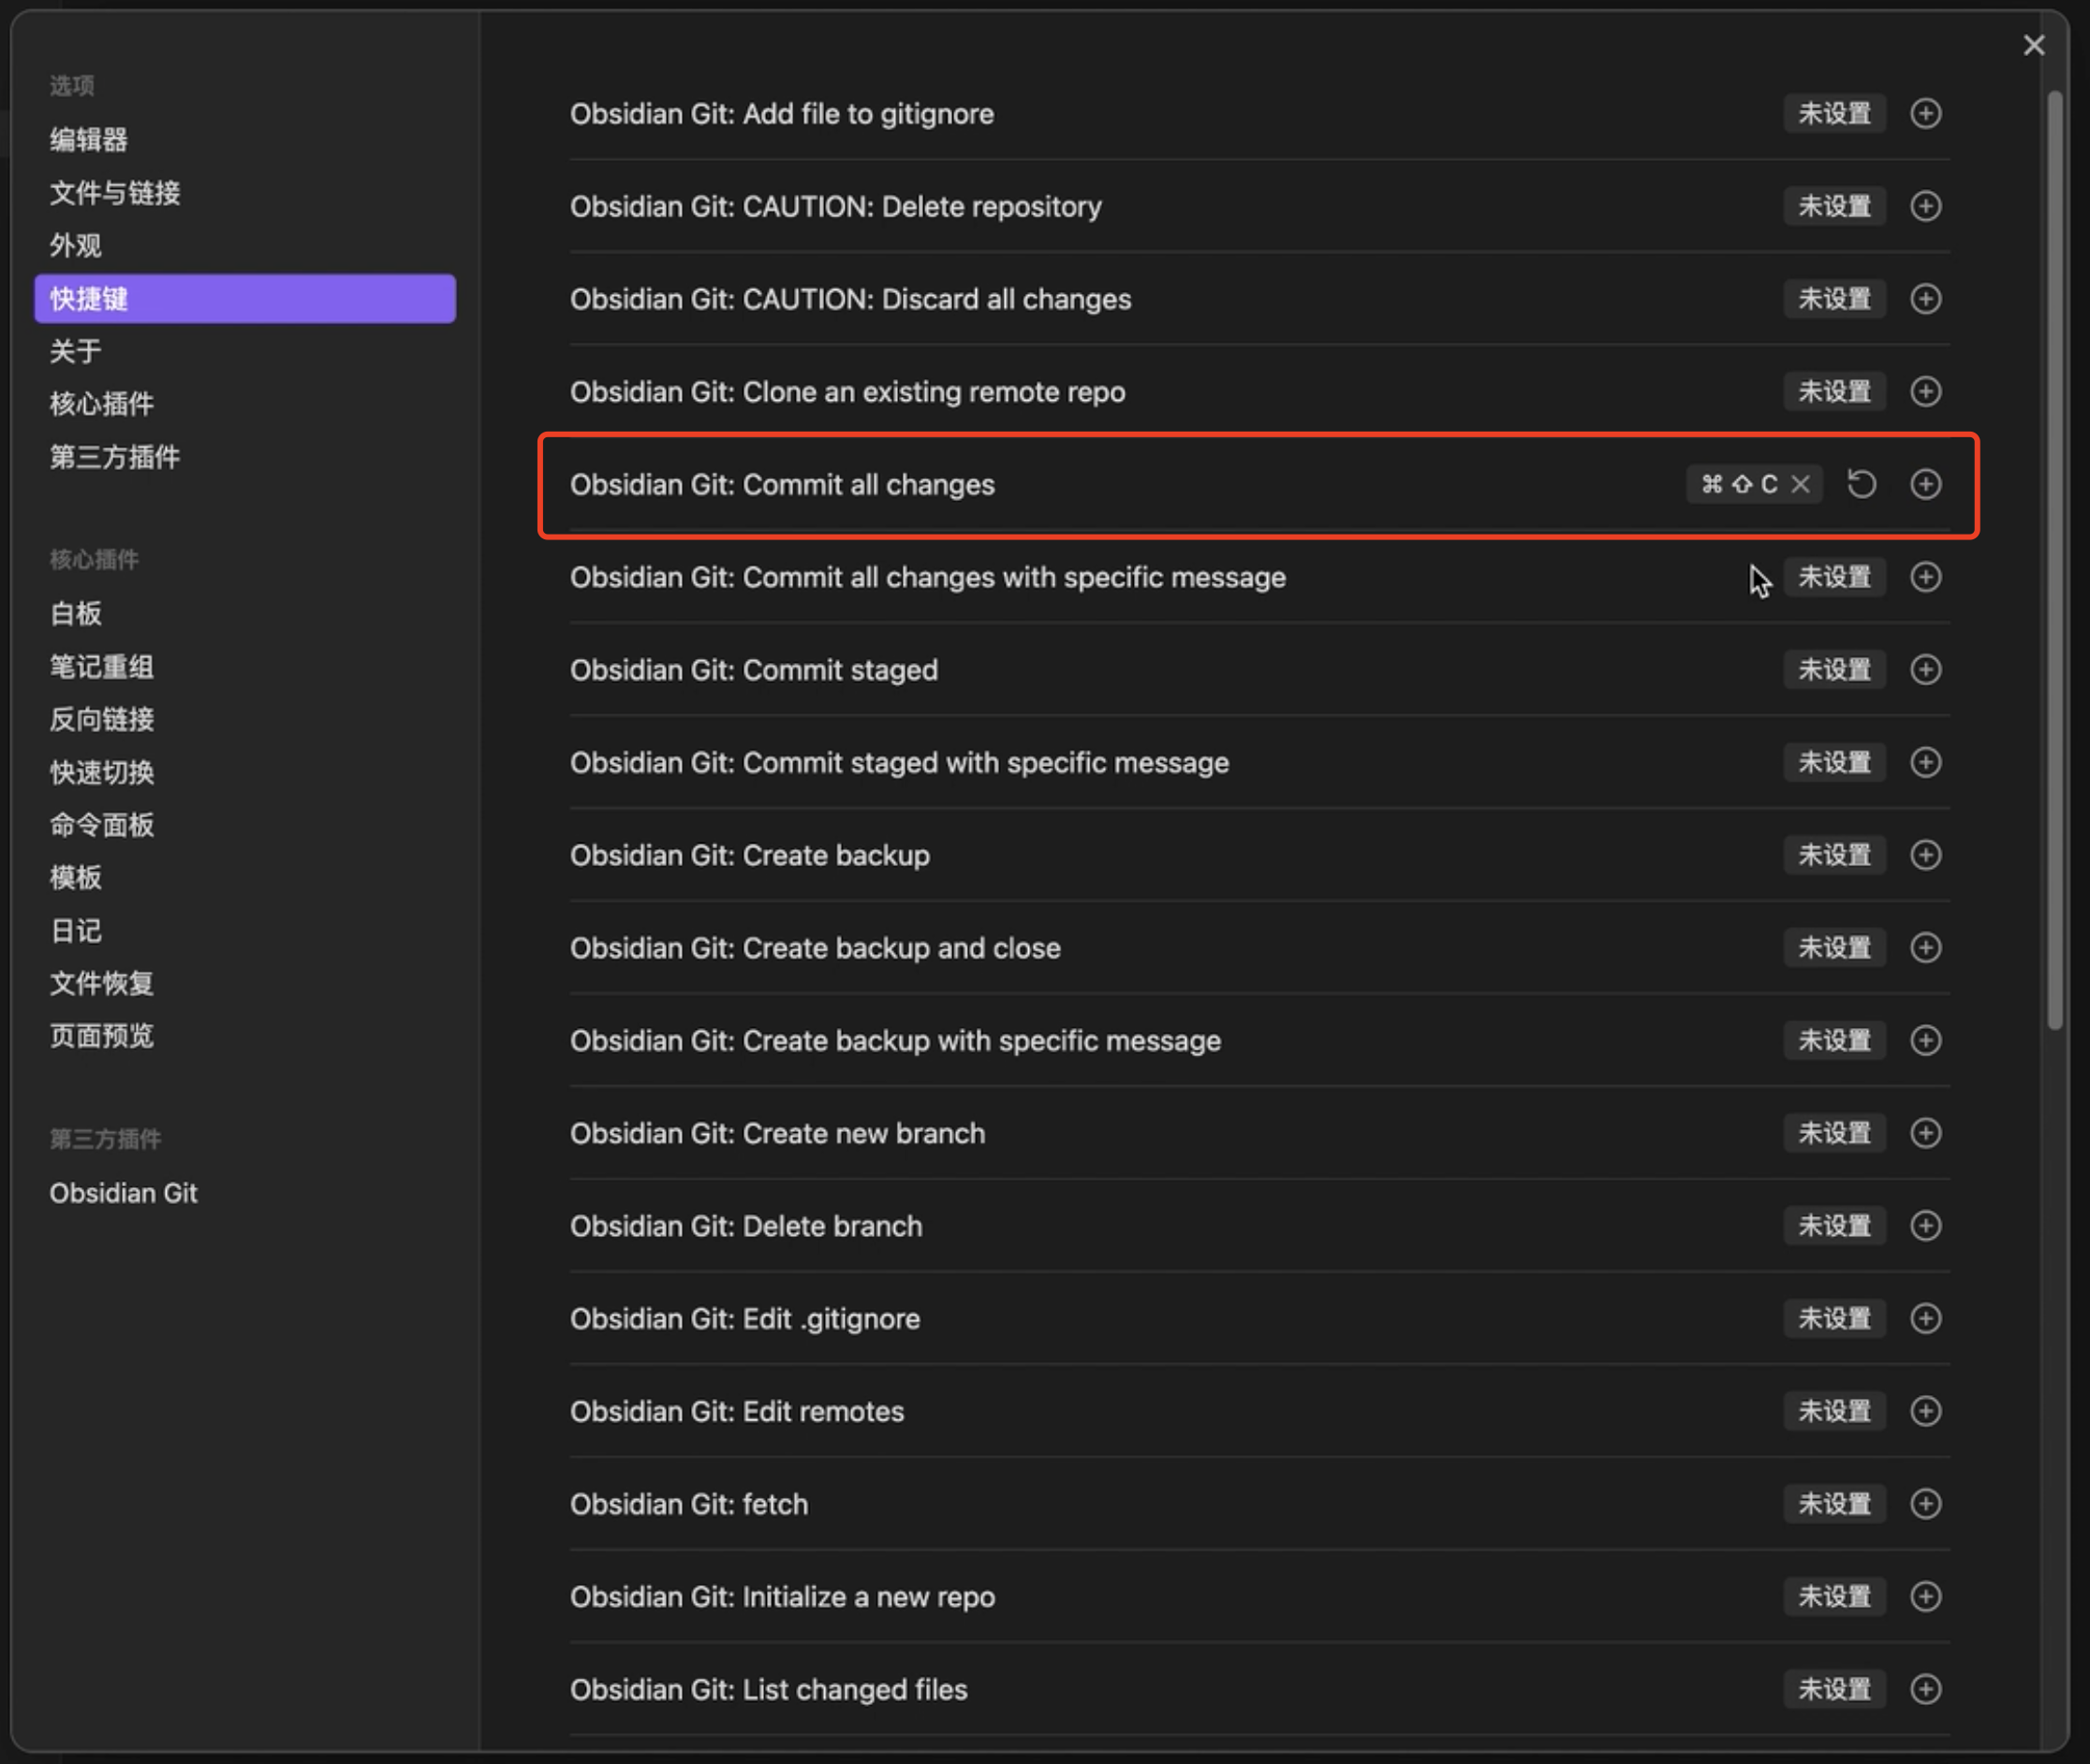Restore default hotkey for Commit all changes

(1861, 484)
